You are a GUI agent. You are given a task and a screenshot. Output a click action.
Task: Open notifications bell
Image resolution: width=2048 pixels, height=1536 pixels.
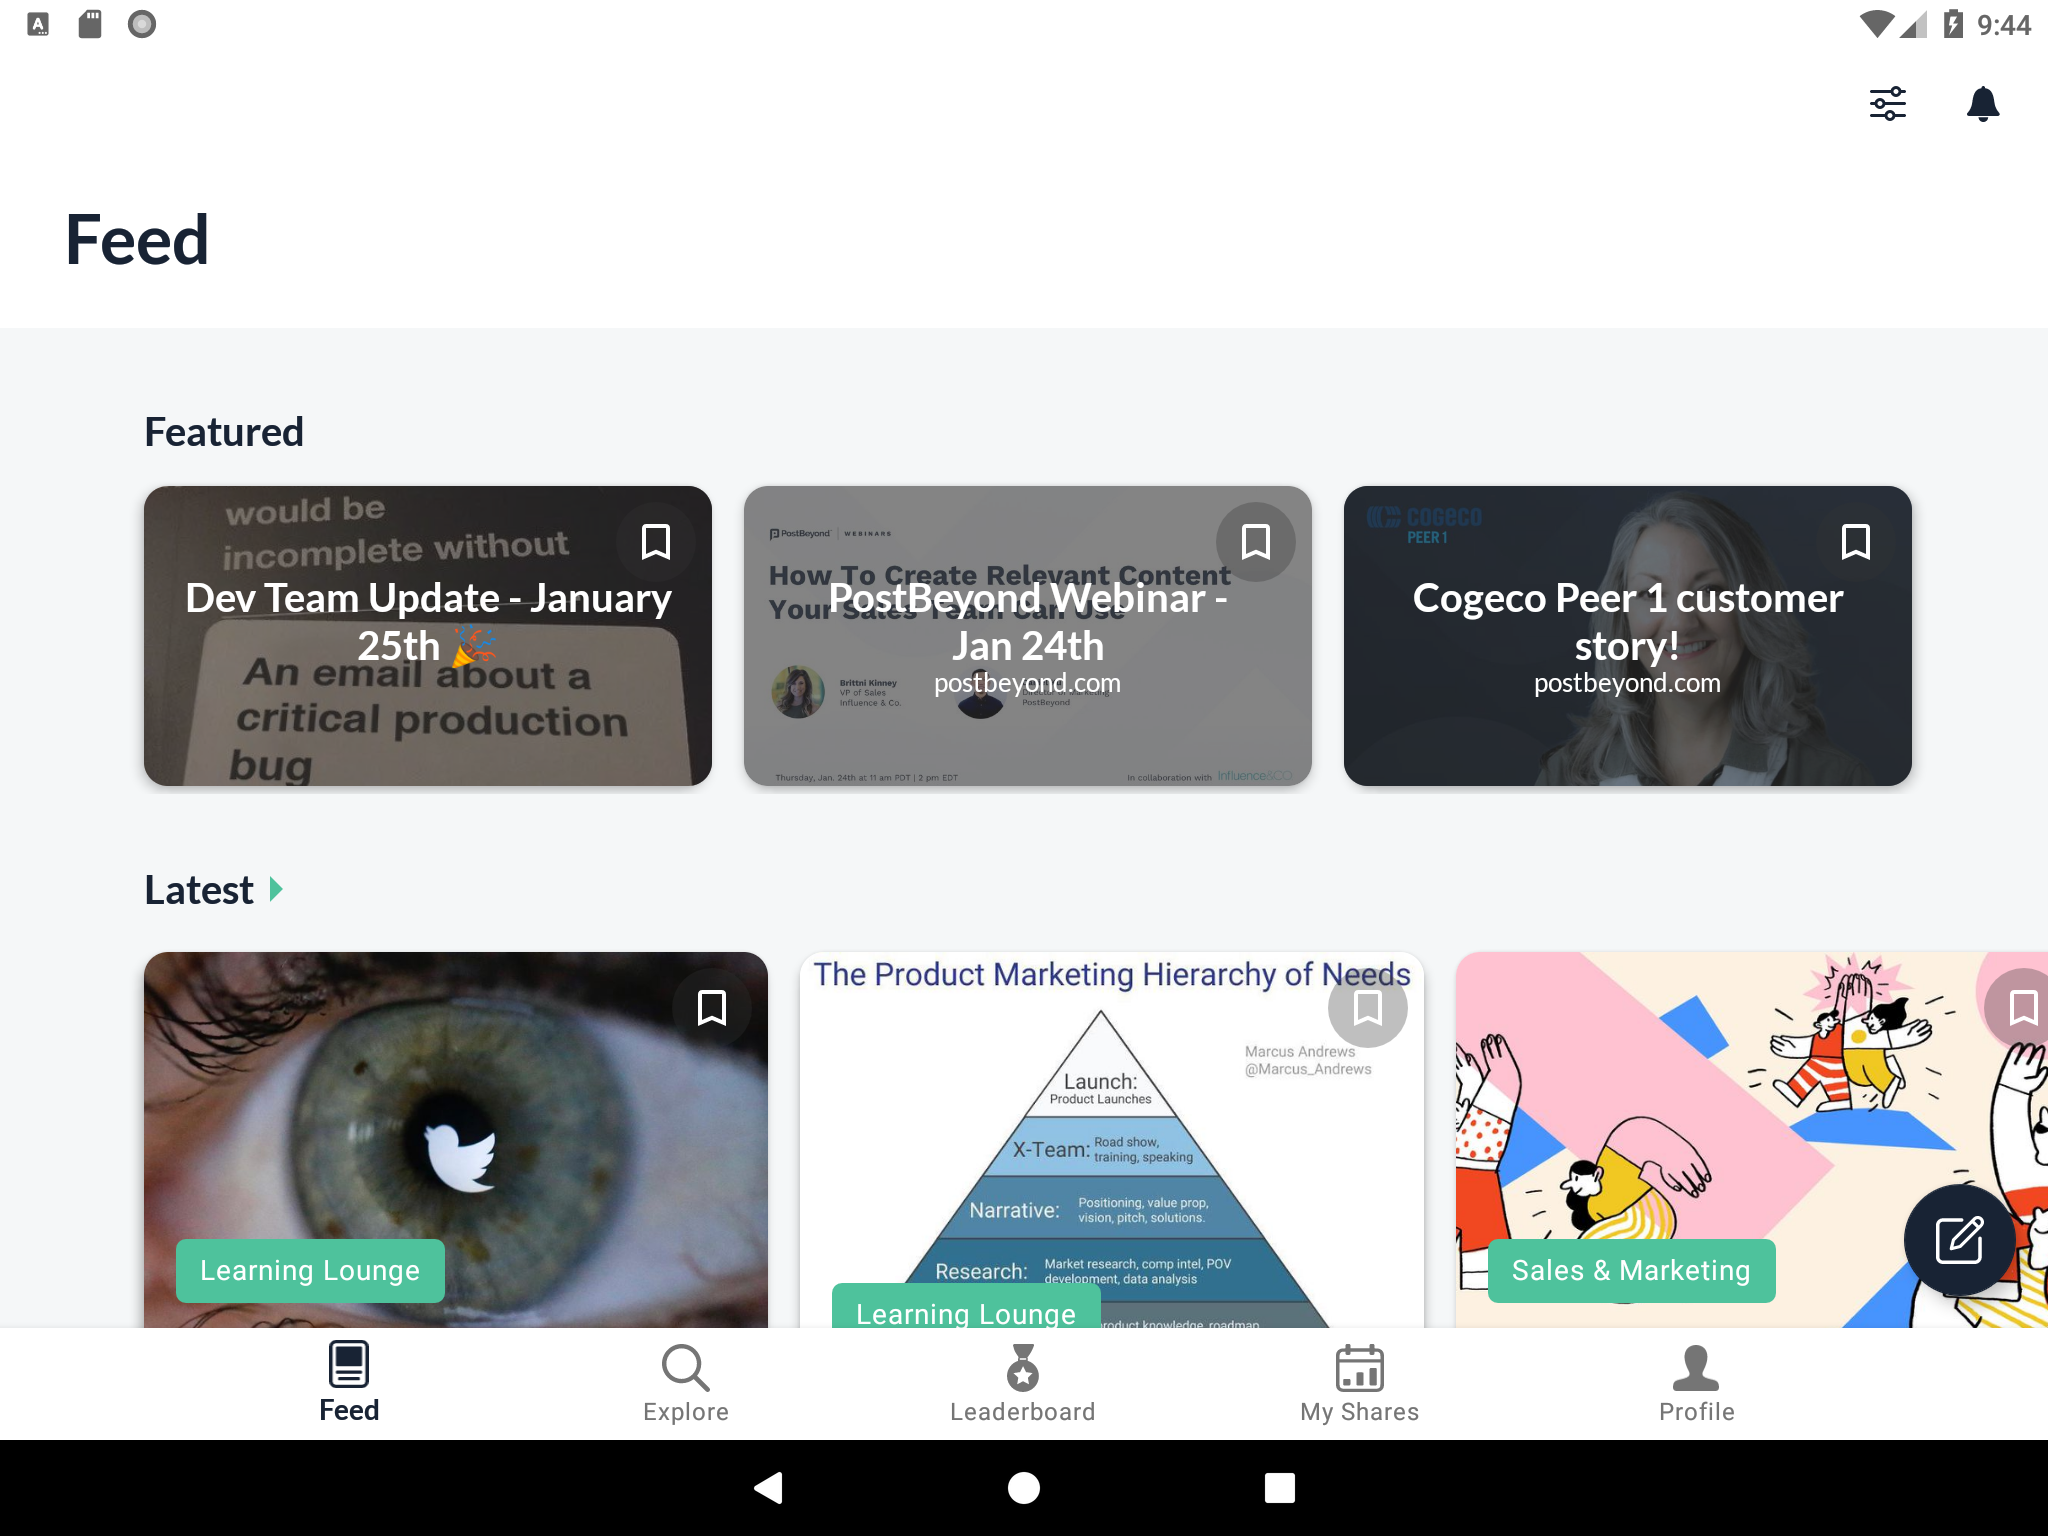[x=1983, y=104]
